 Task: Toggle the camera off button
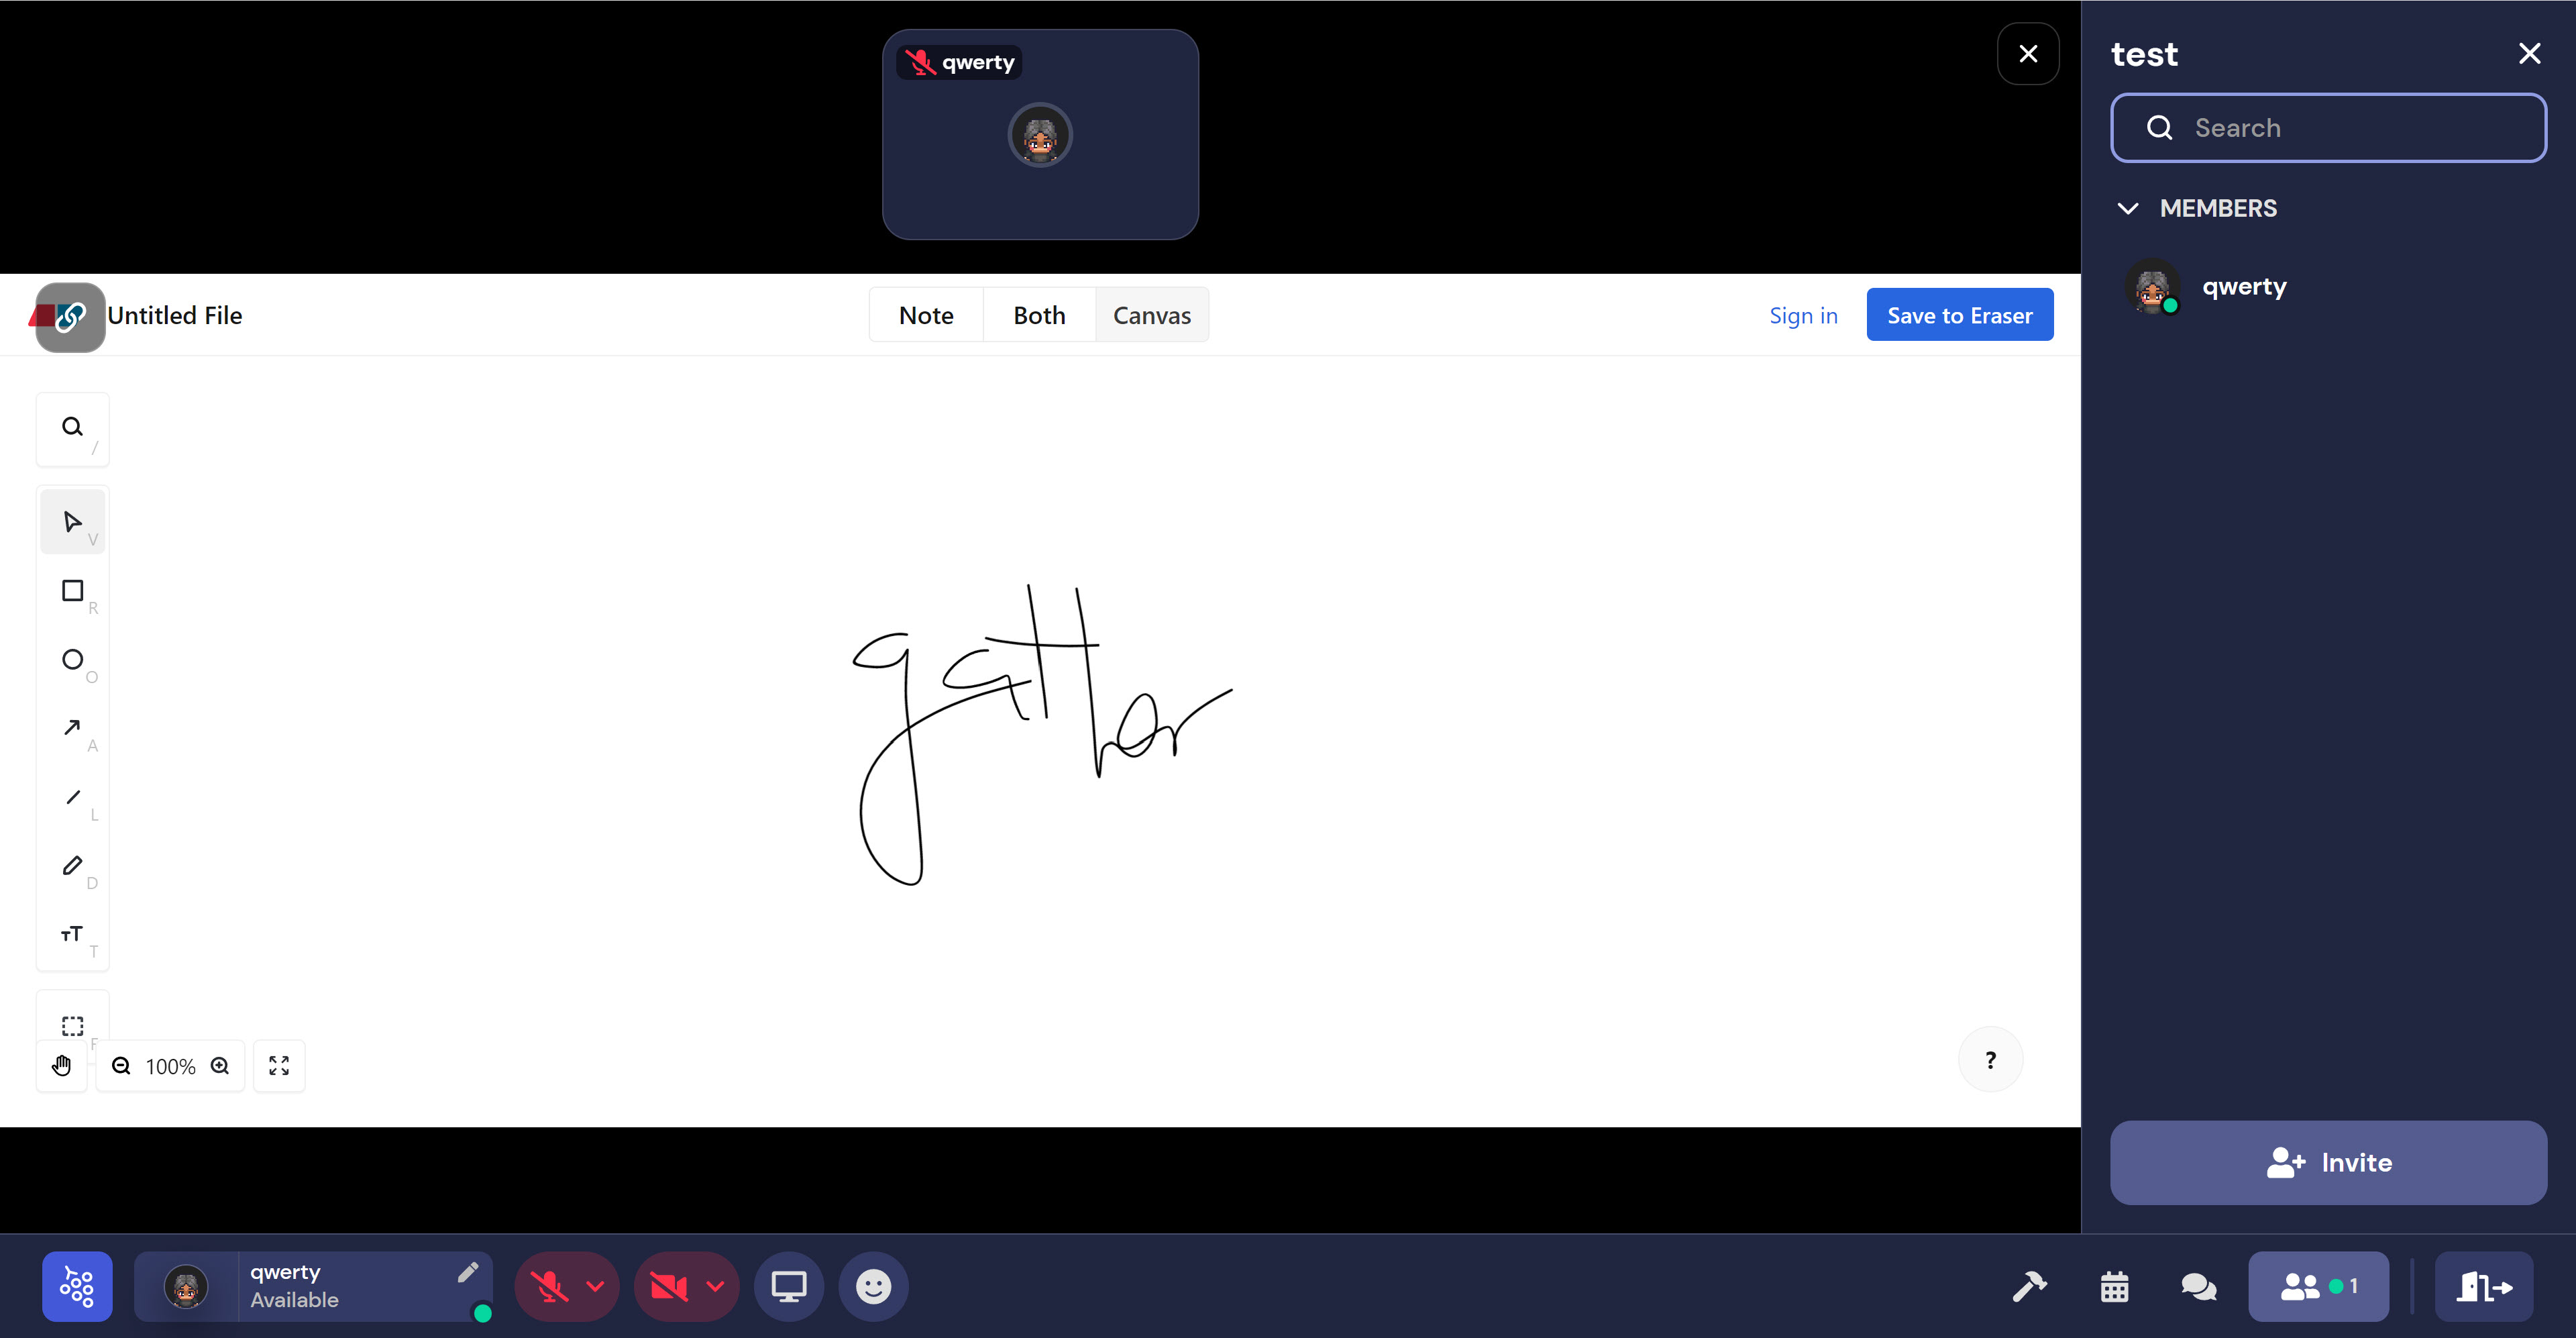click(668, 1286)
